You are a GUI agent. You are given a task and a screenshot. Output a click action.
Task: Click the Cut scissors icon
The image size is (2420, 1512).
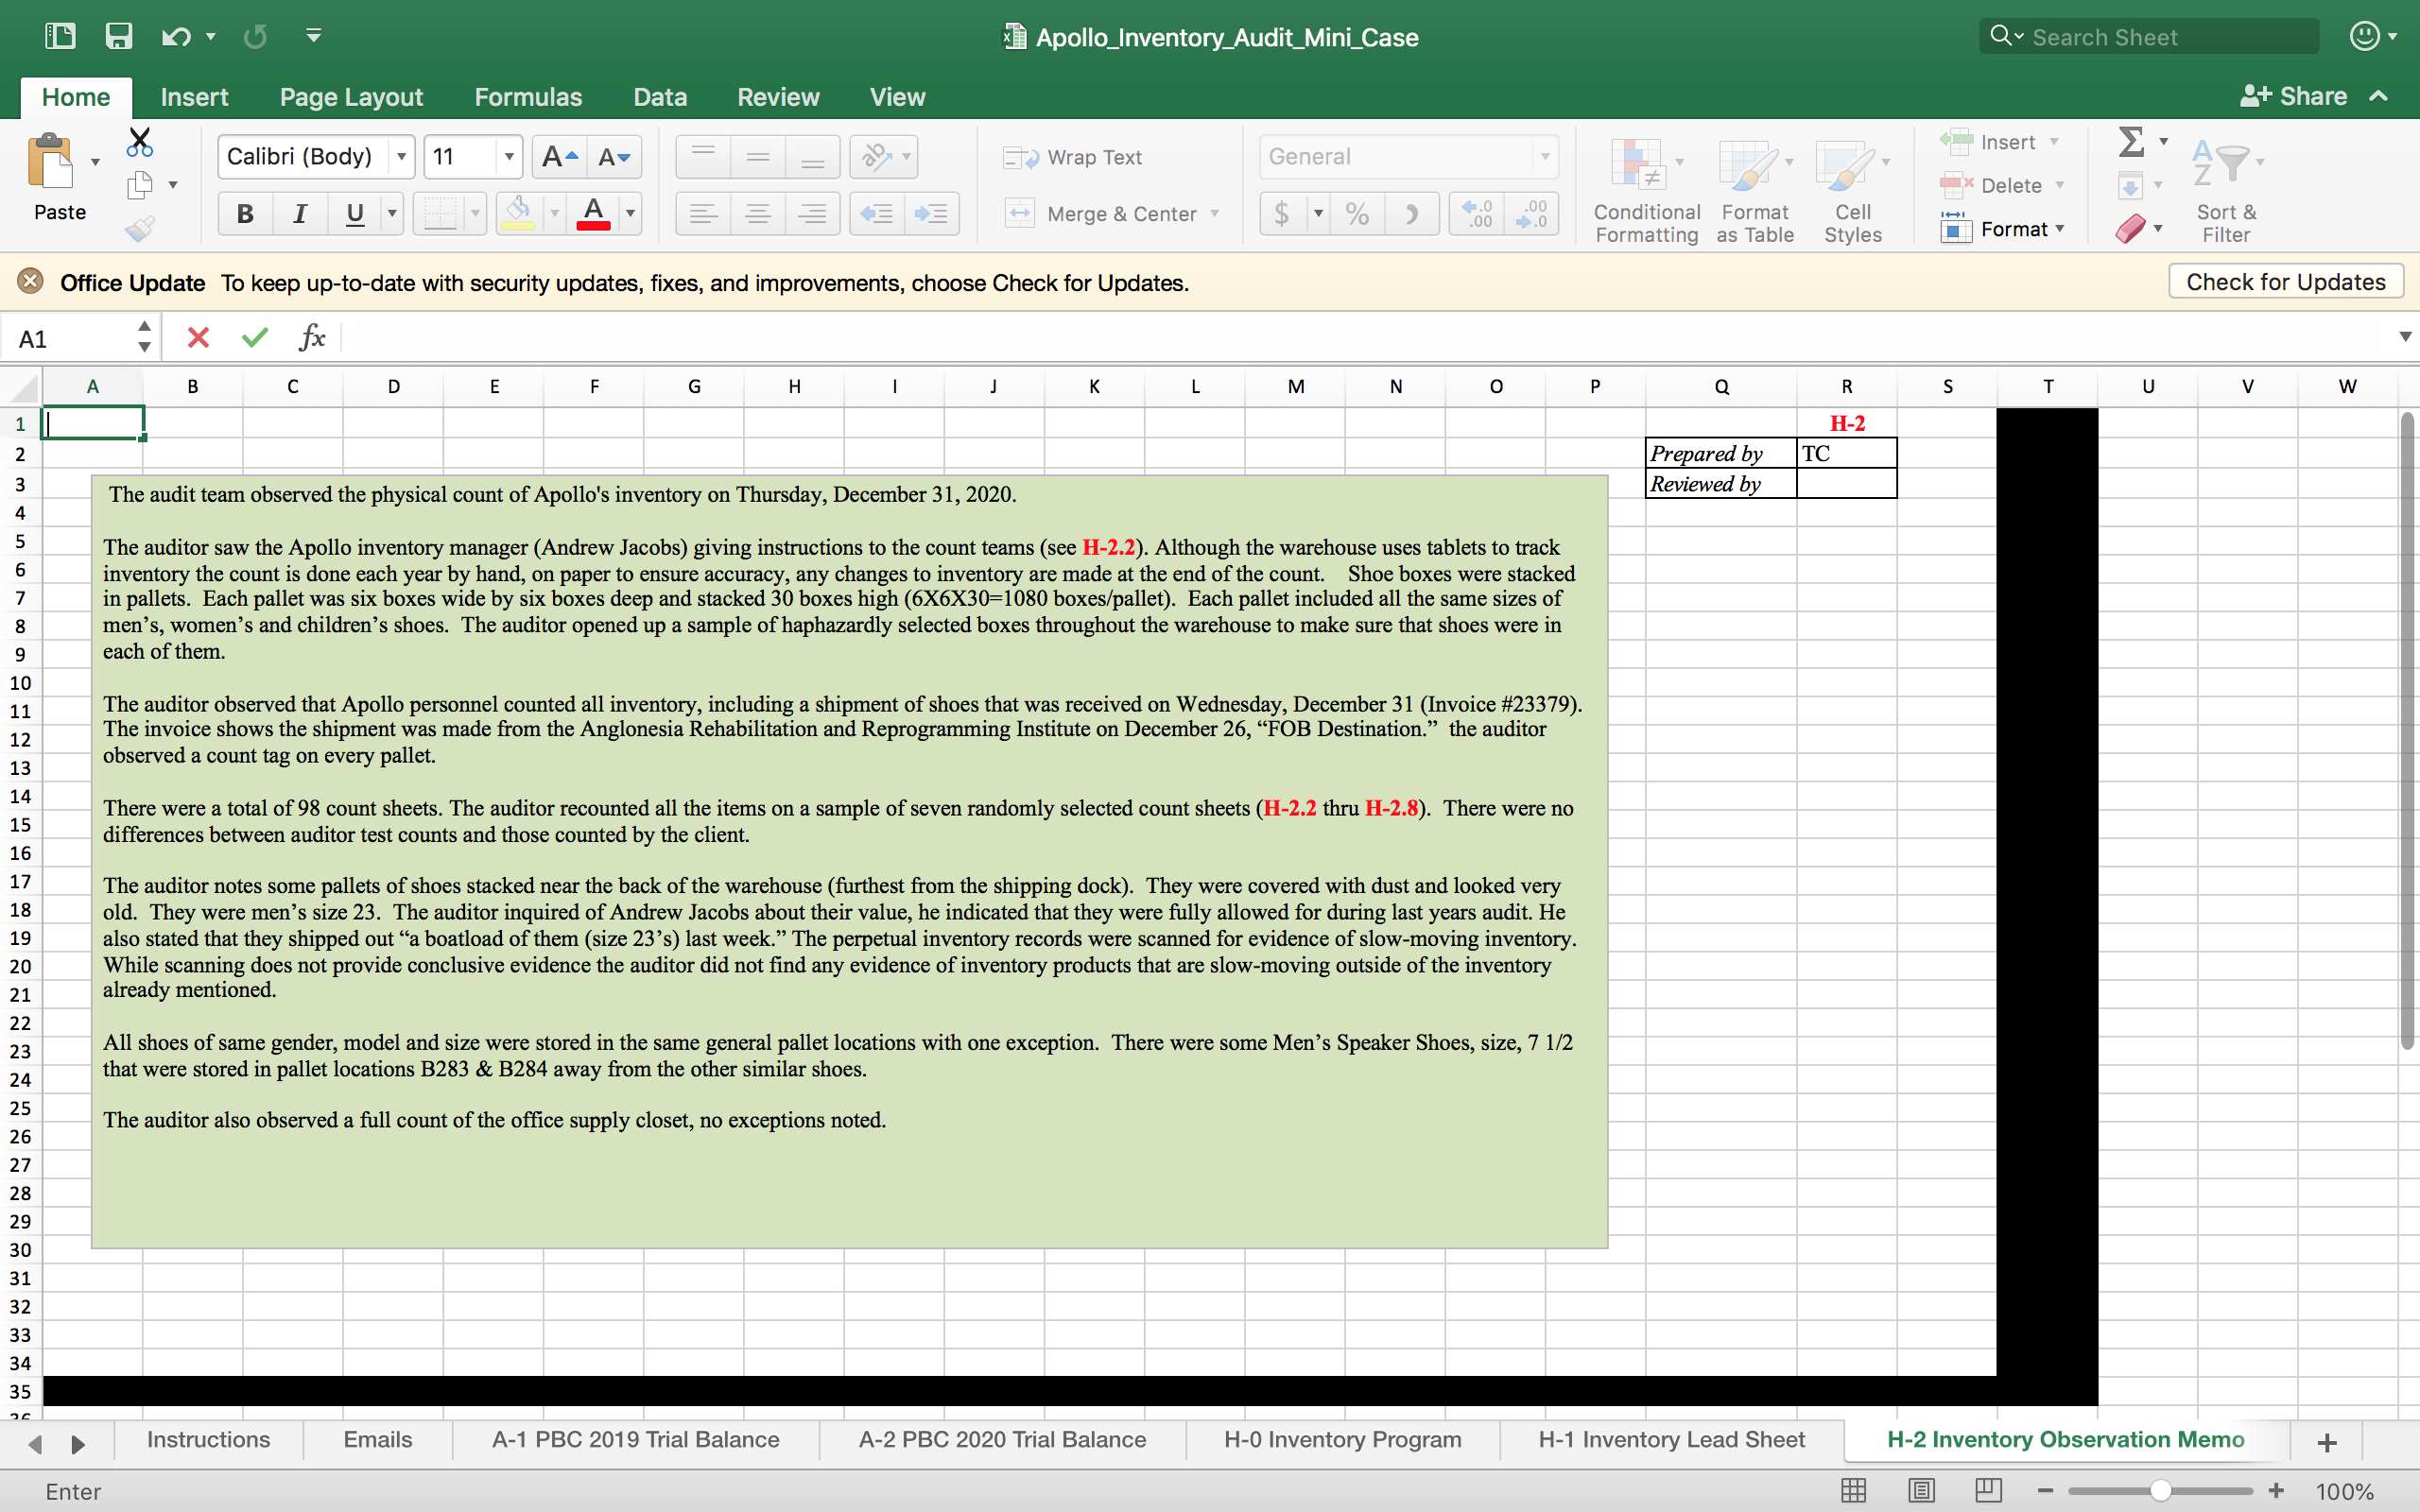click(x=140, y=142)
